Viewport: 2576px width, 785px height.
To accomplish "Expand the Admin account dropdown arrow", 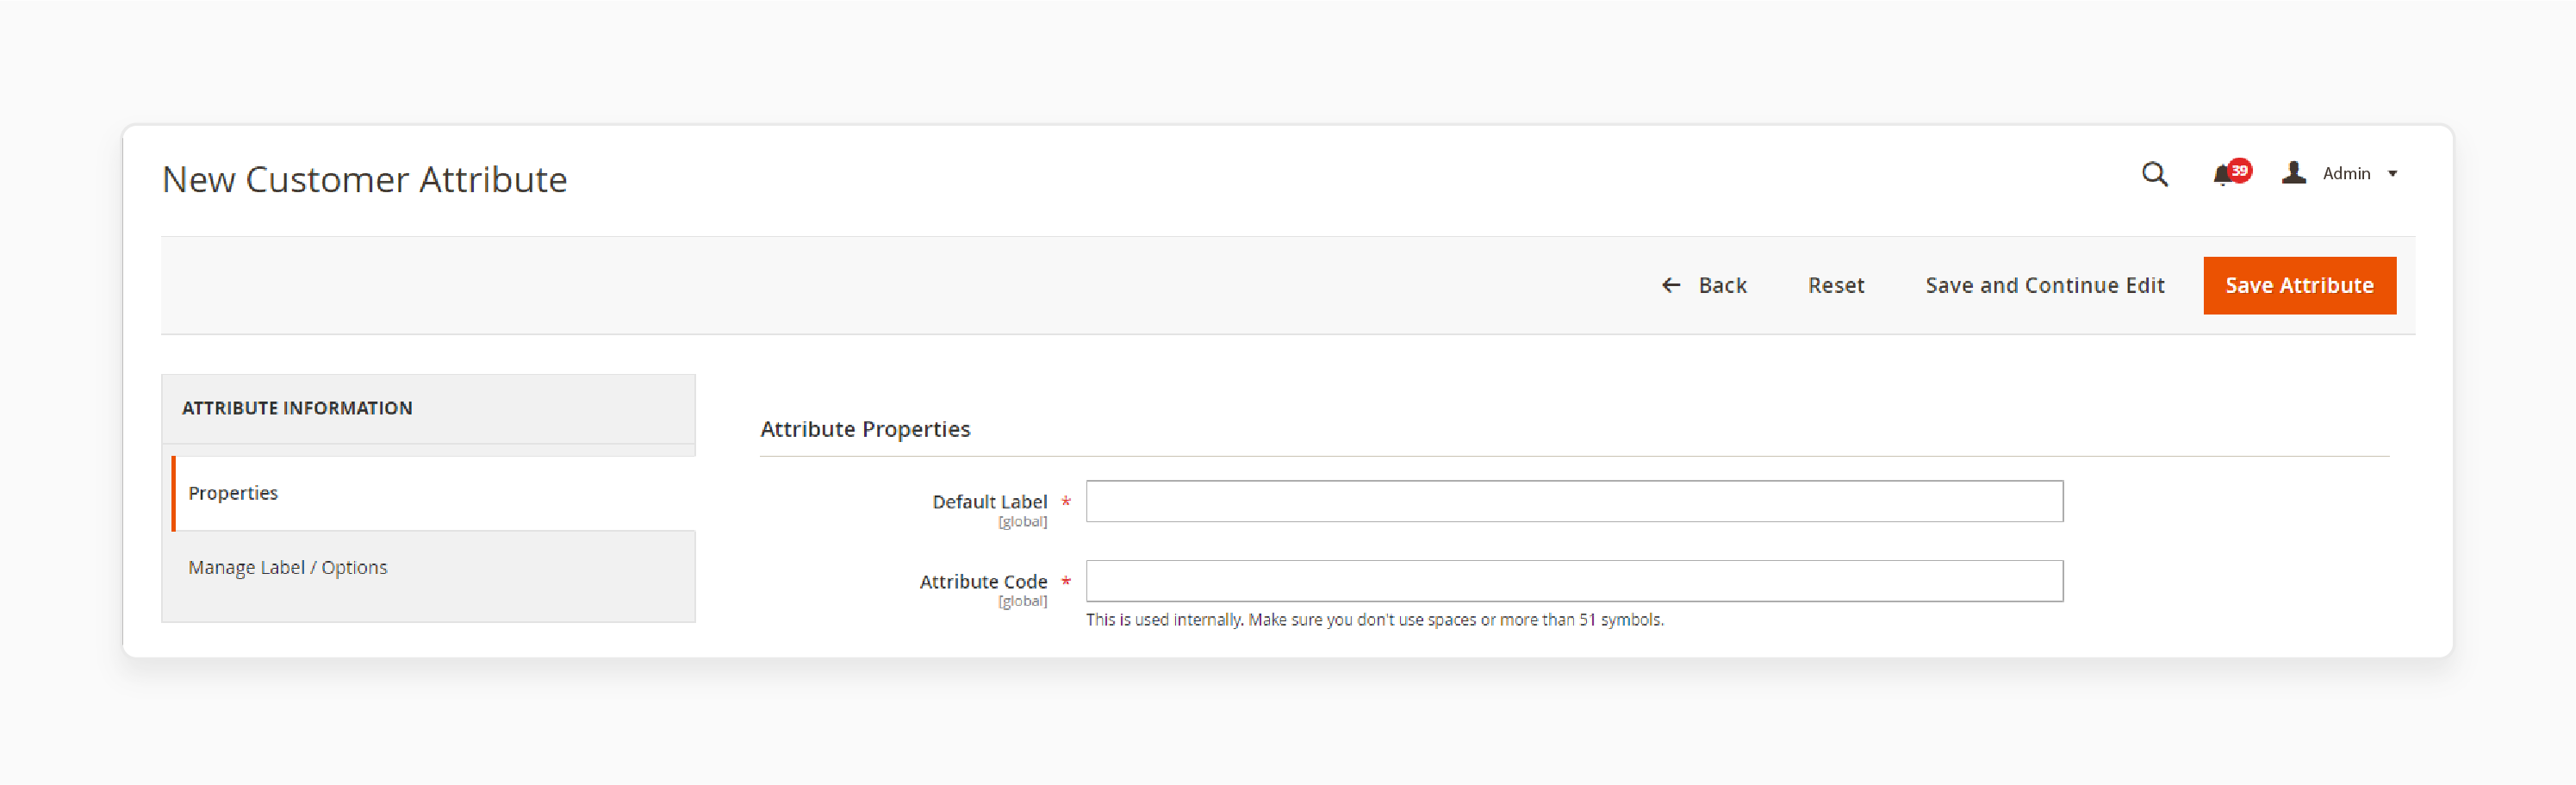I will (2392, 174).
